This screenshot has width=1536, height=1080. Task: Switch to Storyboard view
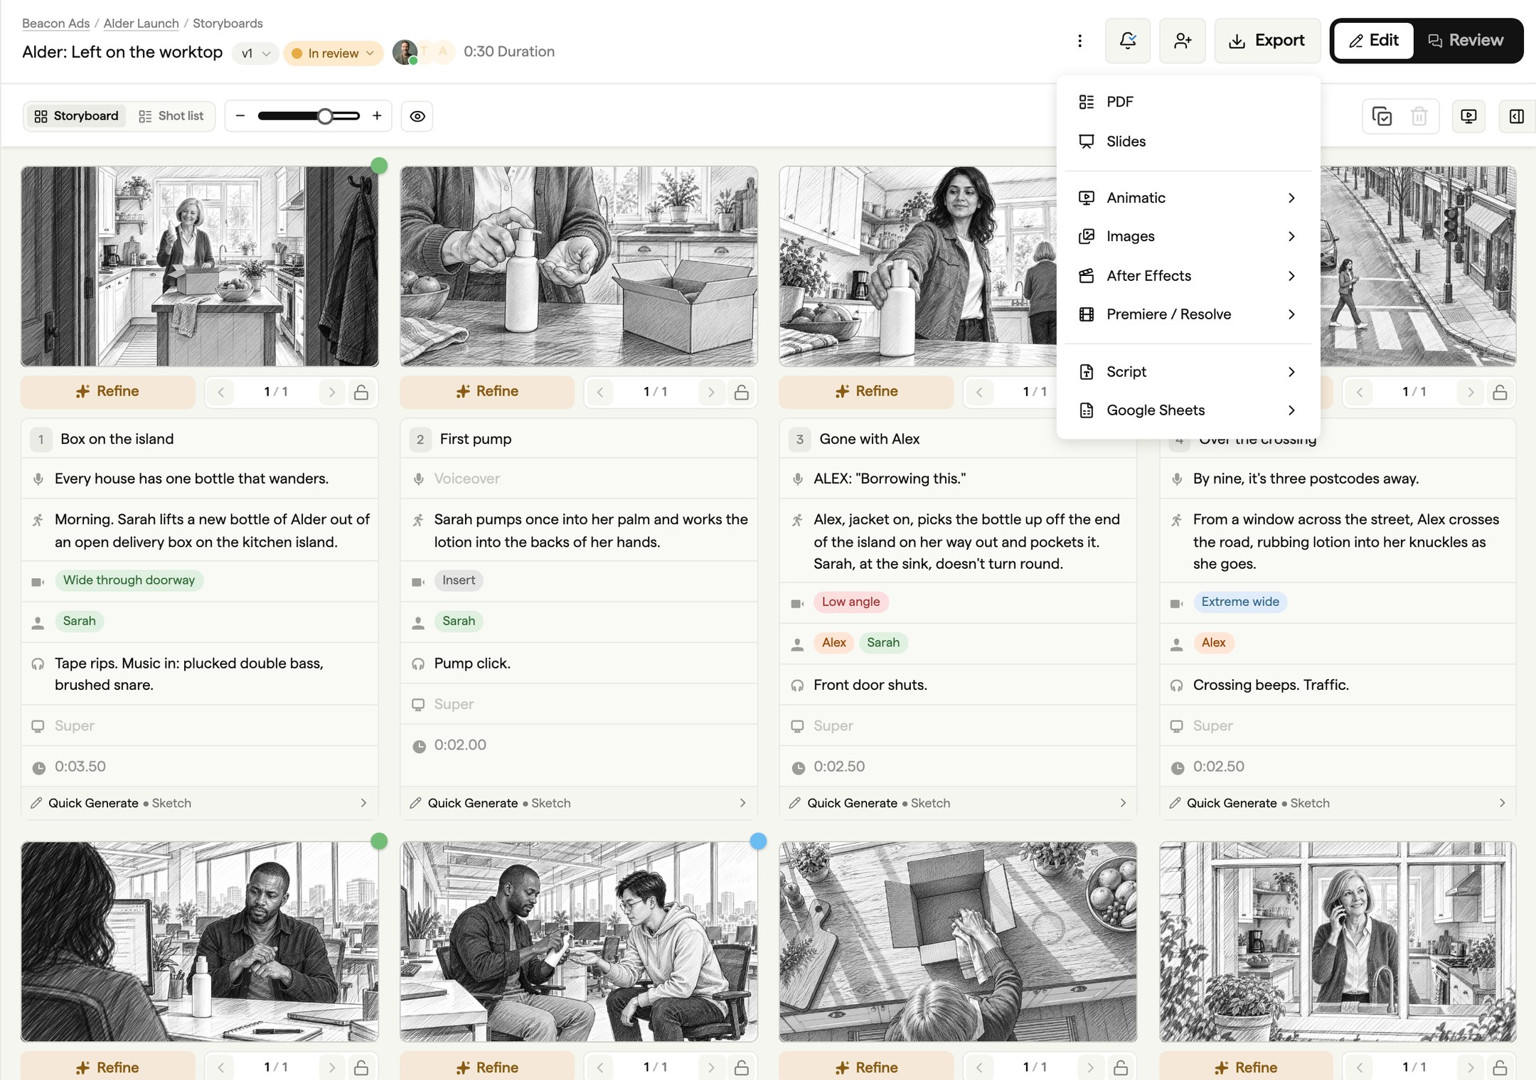[76, 116]
